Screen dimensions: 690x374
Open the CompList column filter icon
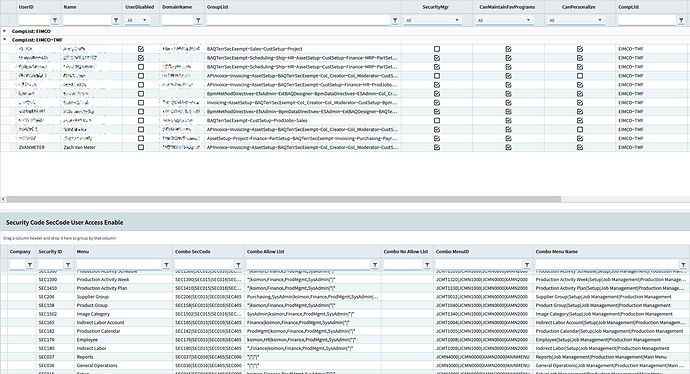681,20
